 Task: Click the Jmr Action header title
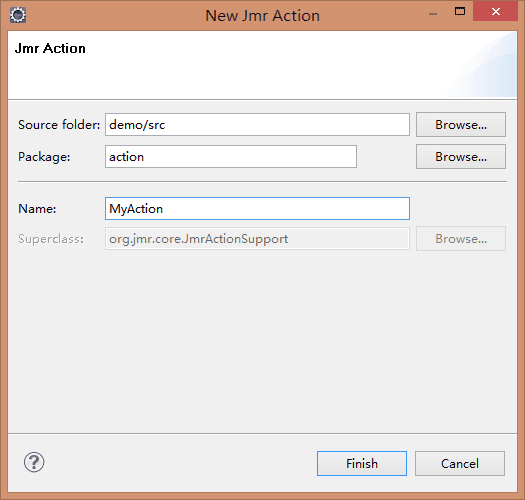tap(50, 49)
